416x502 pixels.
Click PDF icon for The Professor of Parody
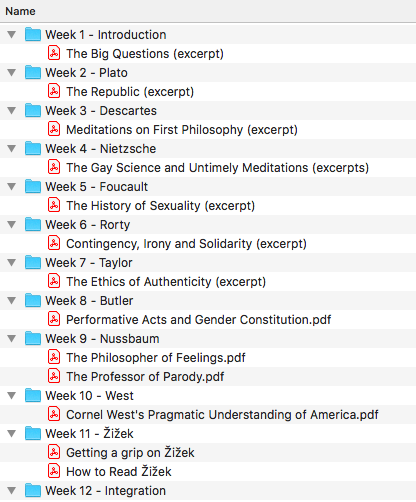[x=54, y=376]
